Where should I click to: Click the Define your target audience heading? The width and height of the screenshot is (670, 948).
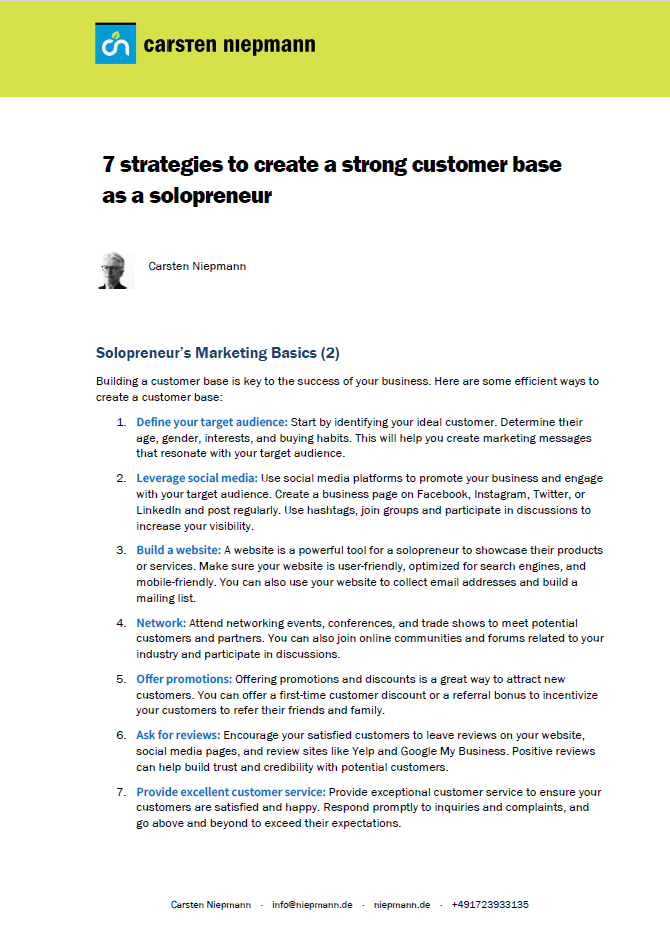tap(212, 422)
